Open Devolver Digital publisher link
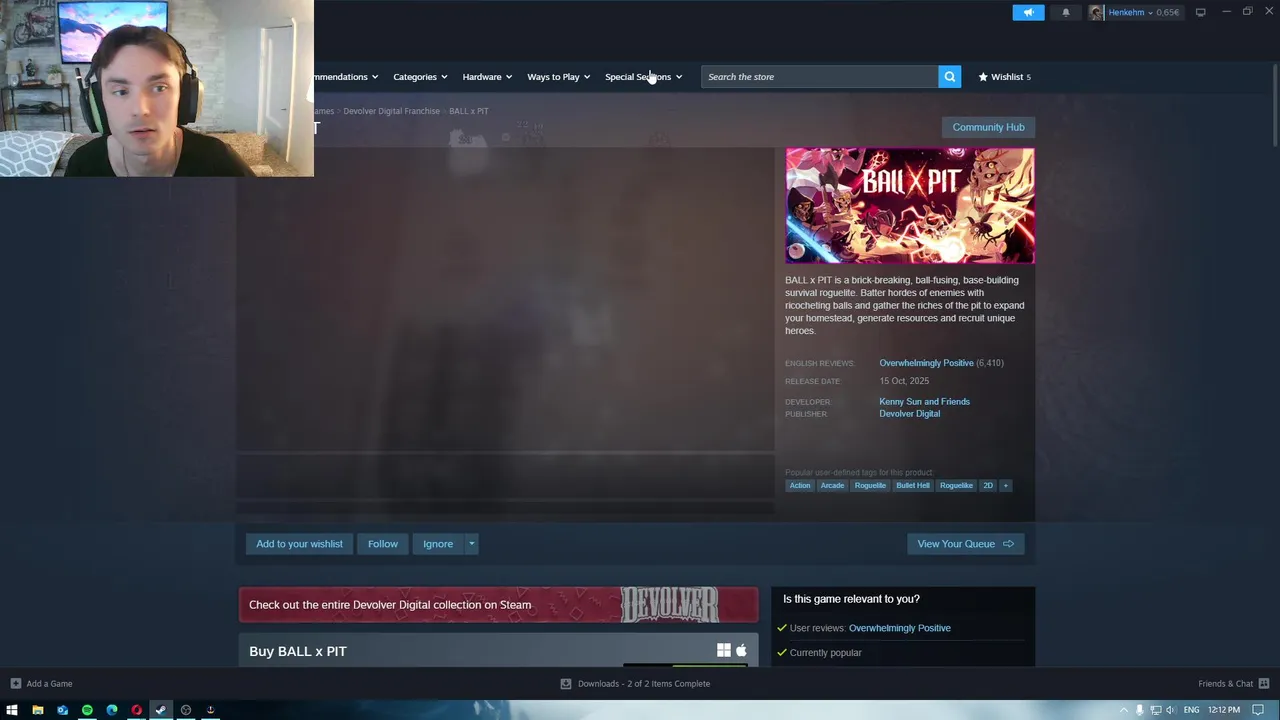1280x720 pixels. pos(909,413)
